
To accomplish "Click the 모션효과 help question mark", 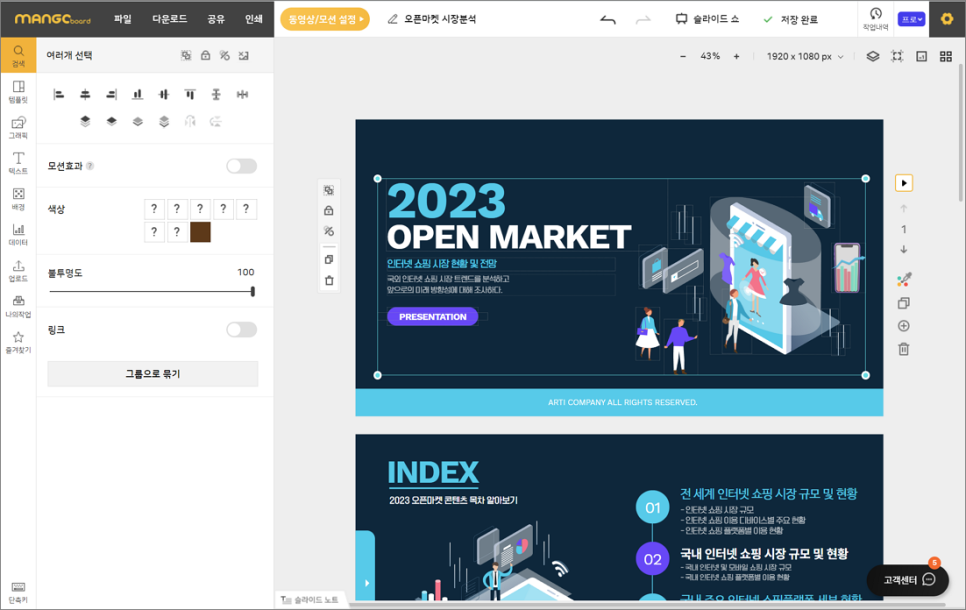I will click(90, 166).
